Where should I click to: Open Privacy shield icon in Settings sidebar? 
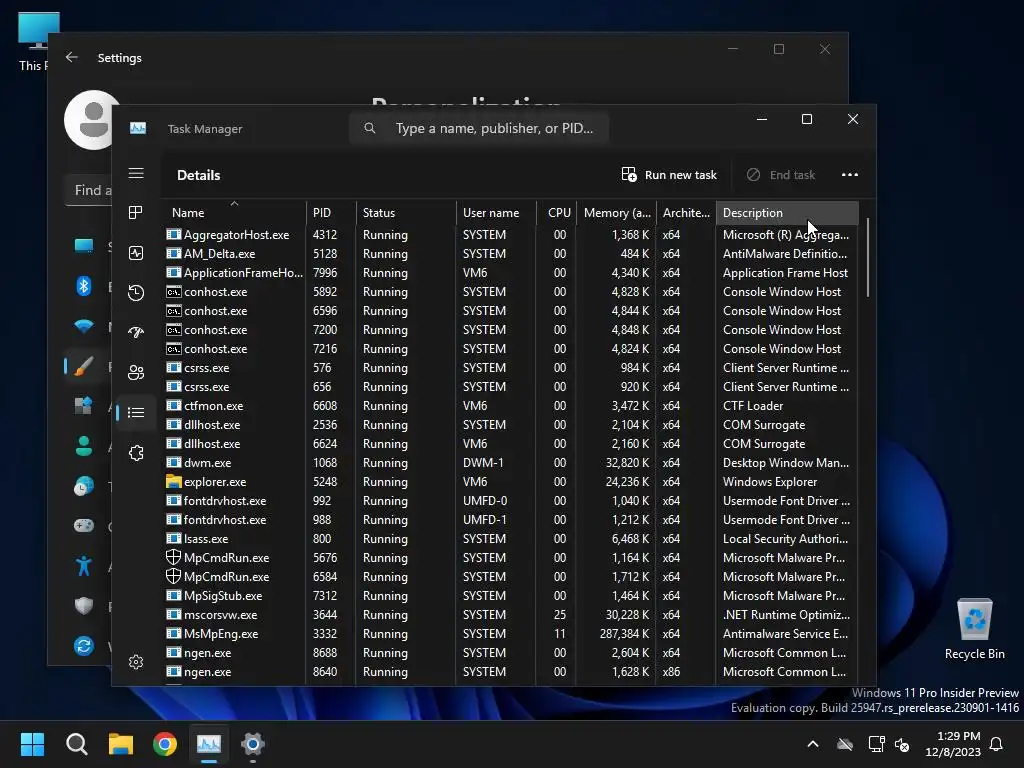point(84,605)
